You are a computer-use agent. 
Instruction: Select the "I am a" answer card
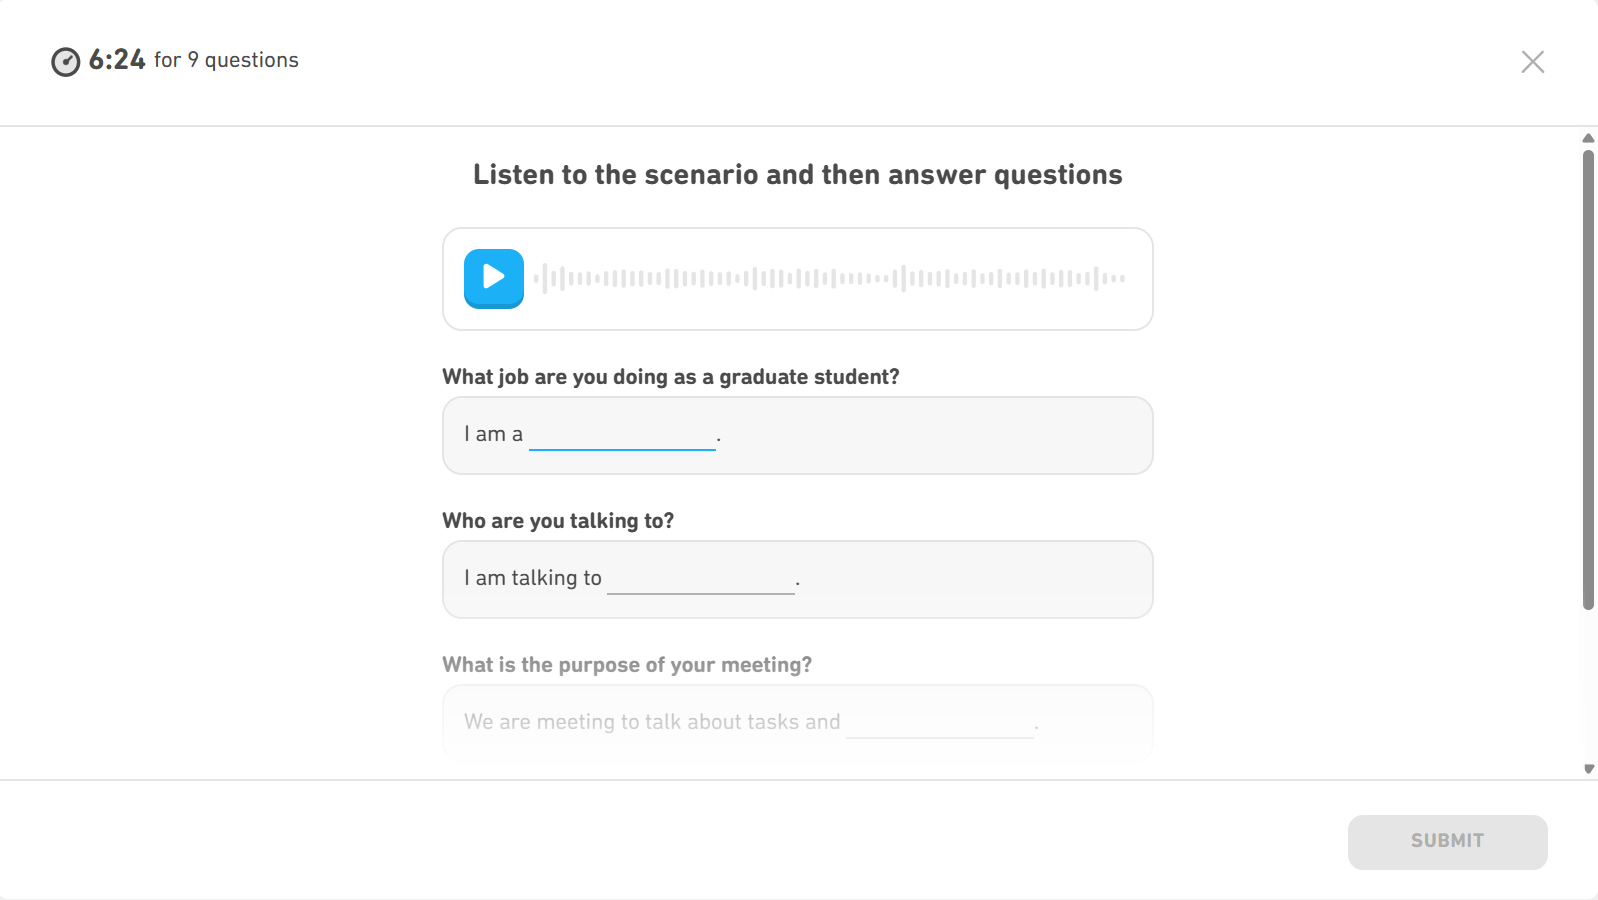(797, 435)
